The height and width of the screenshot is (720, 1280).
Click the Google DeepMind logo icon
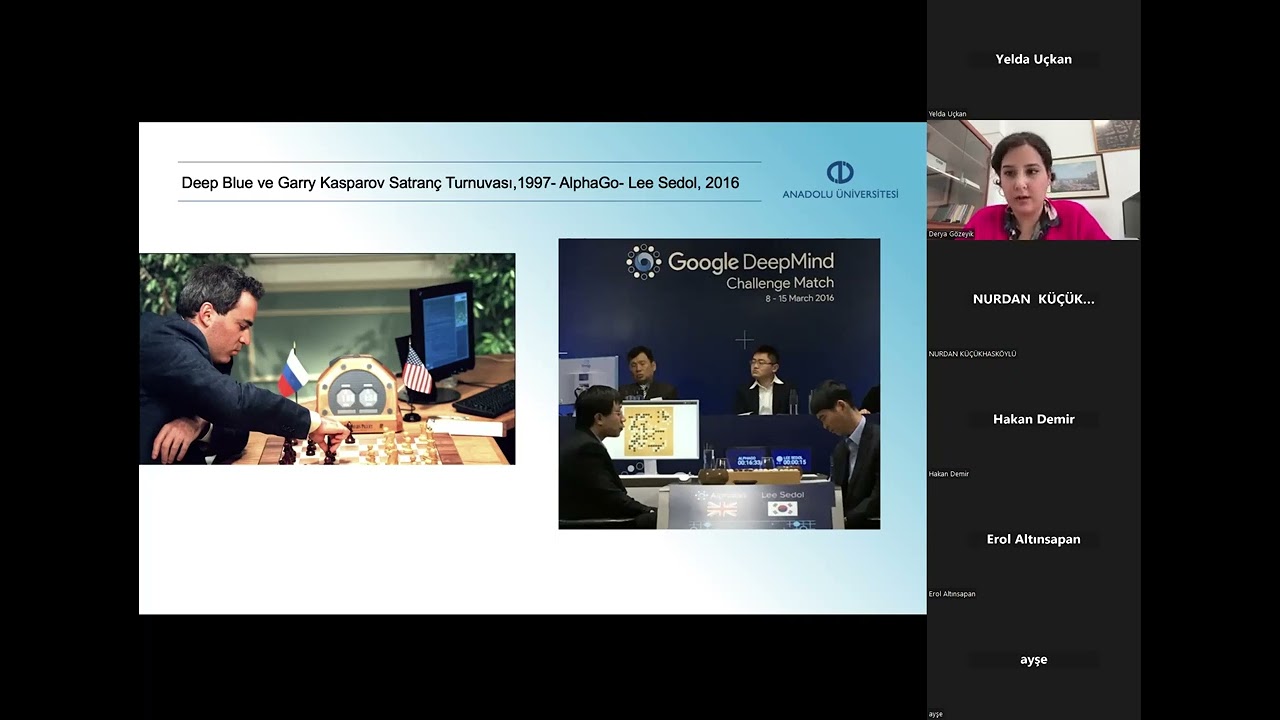pos(644,262)
